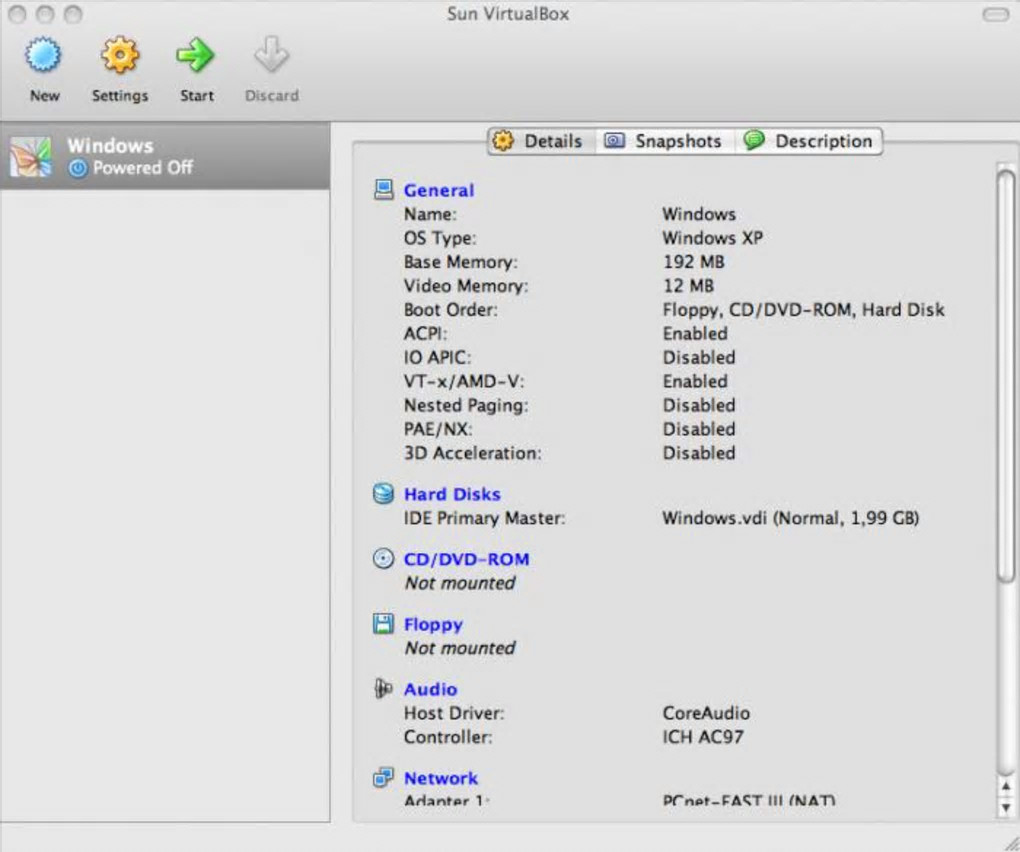Click the Discard down-arrow icon
1020x852 pixels.
[271, 54]
